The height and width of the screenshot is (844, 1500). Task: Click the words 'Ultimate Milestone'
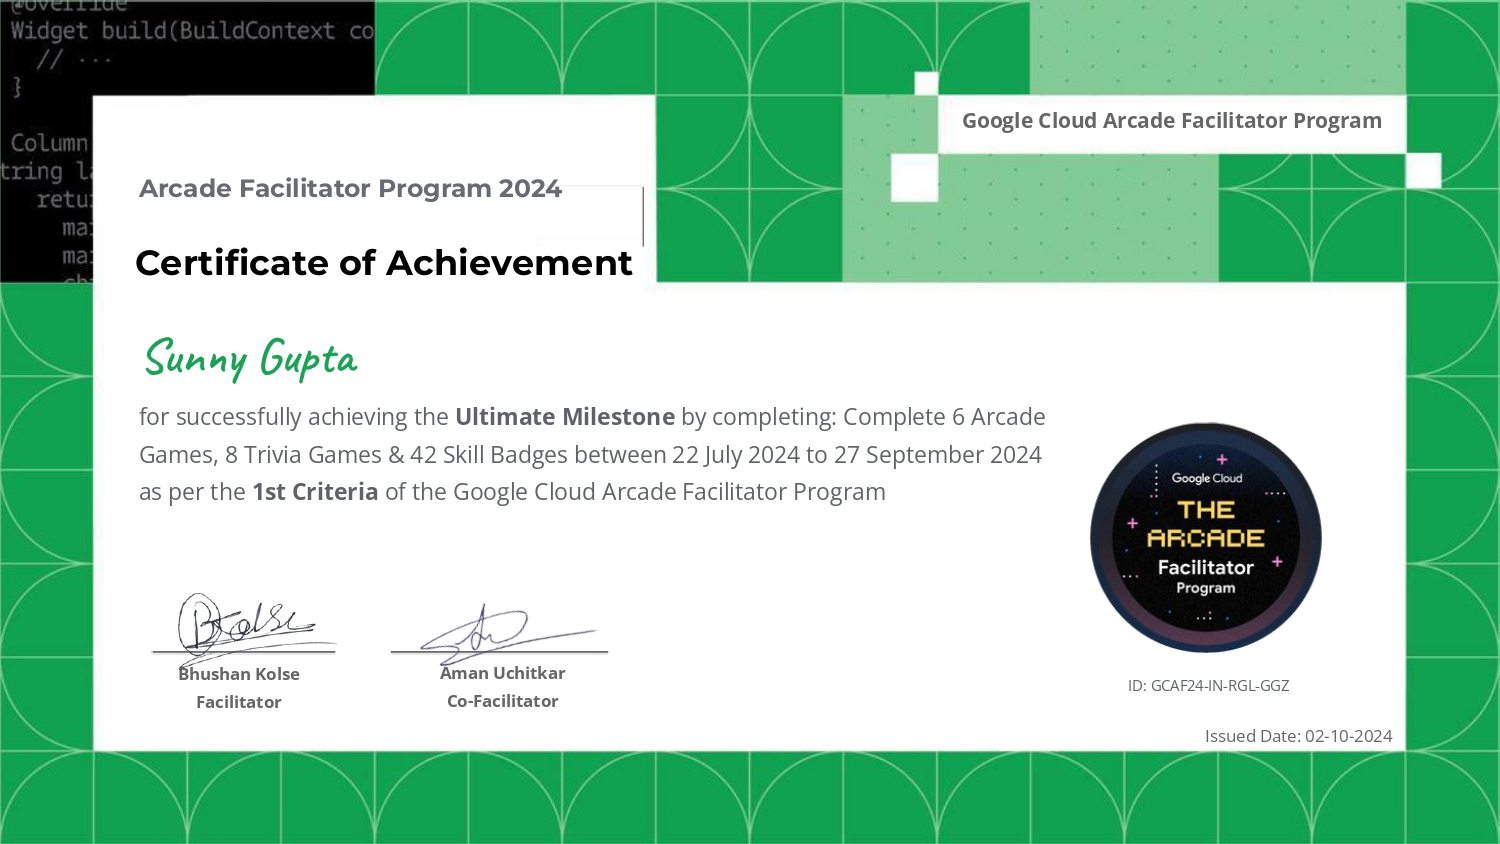[x=565, y=417]
